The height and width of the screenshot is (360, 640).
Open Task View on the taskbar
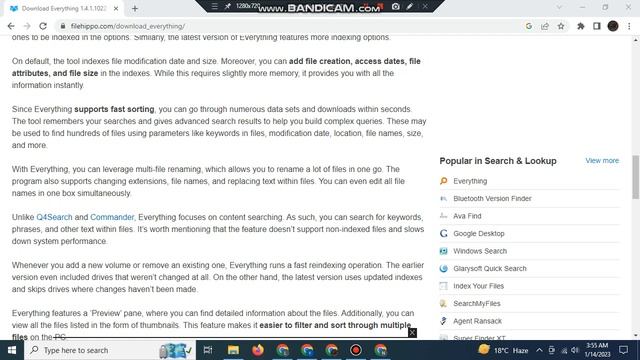pos(208,350)
